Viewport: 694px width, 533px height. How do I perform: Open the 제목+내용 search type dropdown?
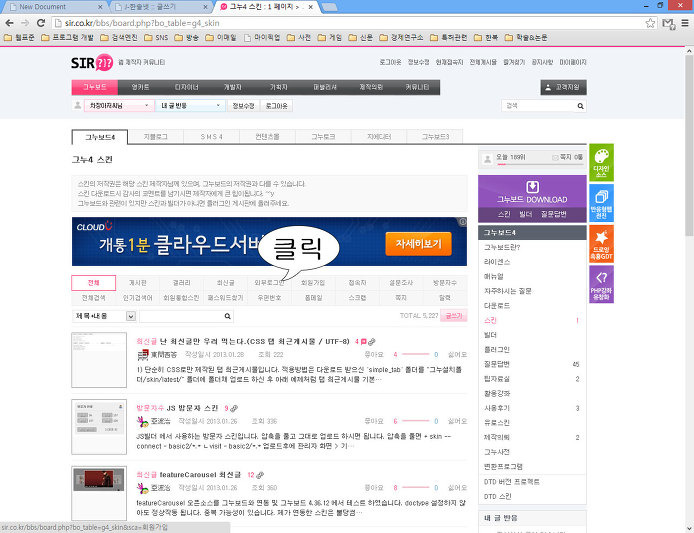[x=104, y=316]
